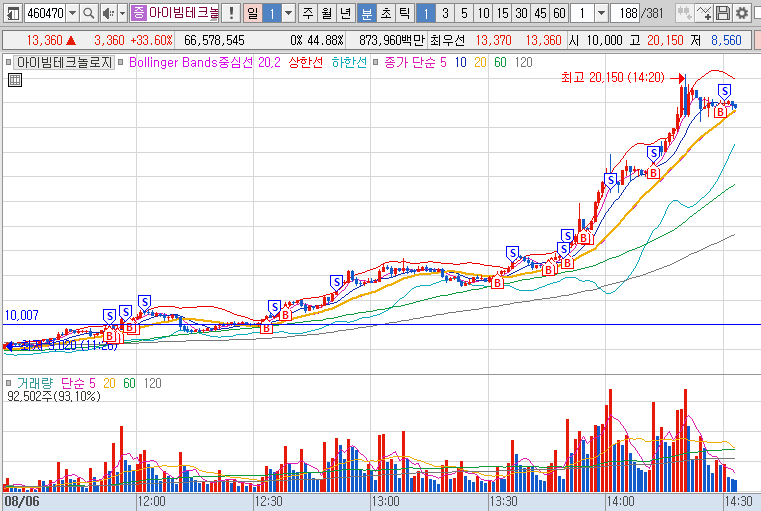Choose the 60 minute interval
The width and height of the screenshot is (761, 511).
559,13
